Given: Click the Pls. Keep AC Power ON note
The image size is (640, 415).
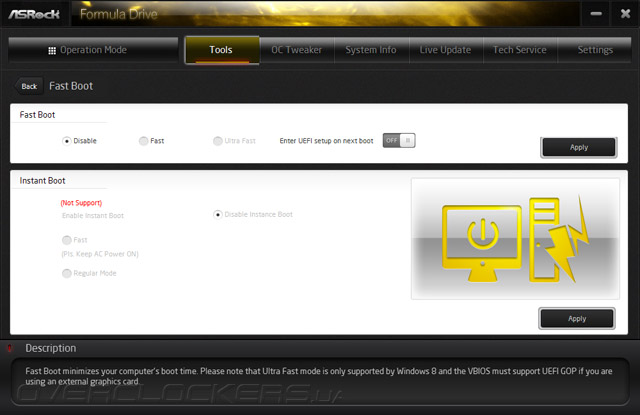Looking at the screenshot, I should tap(100, 254).
